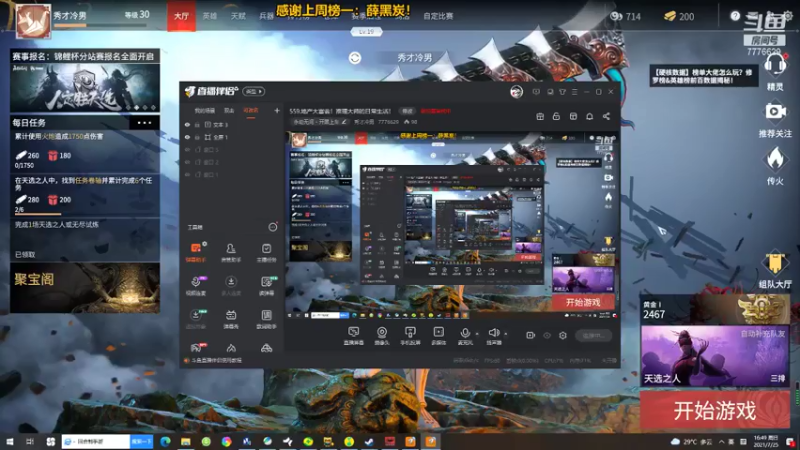Toggle the lock on the 文本 3 source
Viewport: 800px width, 450px height.
[197, 124]
